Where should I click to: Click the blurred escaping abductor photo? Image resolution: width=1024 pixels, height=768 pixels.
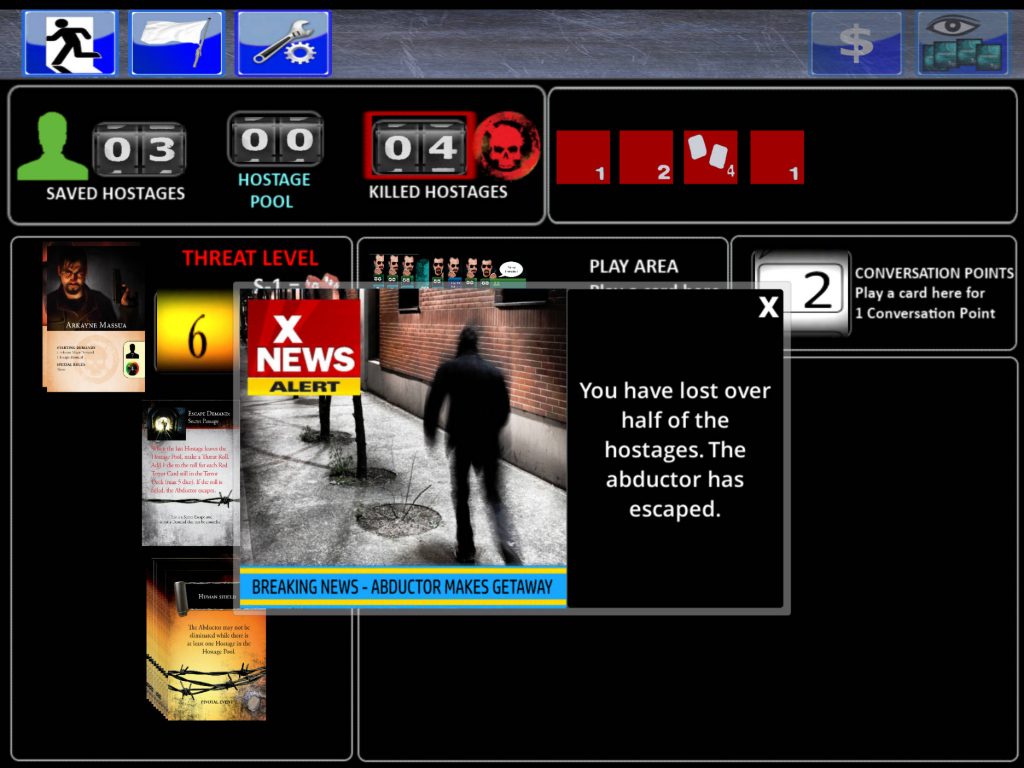coord(403,428)
